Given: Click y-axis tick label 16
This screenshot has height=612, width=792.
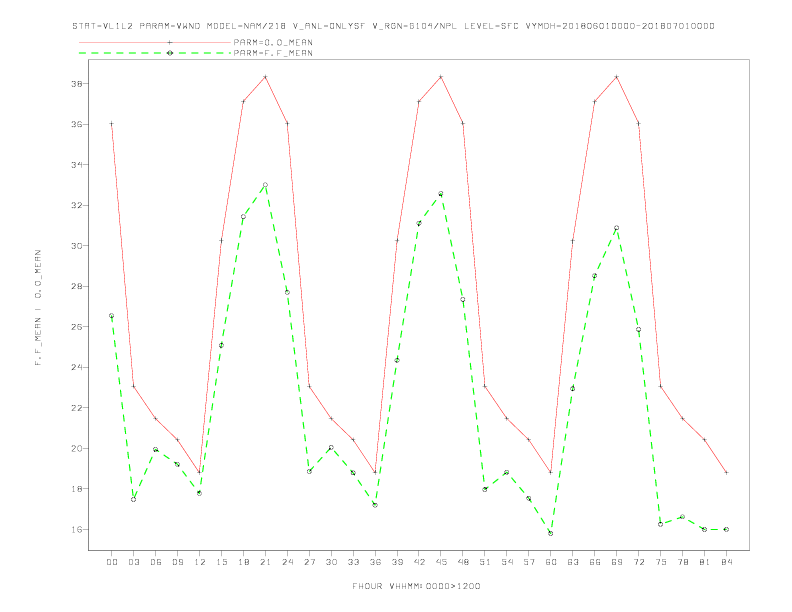Looking at the screenshot, I should tap(76, 529).
